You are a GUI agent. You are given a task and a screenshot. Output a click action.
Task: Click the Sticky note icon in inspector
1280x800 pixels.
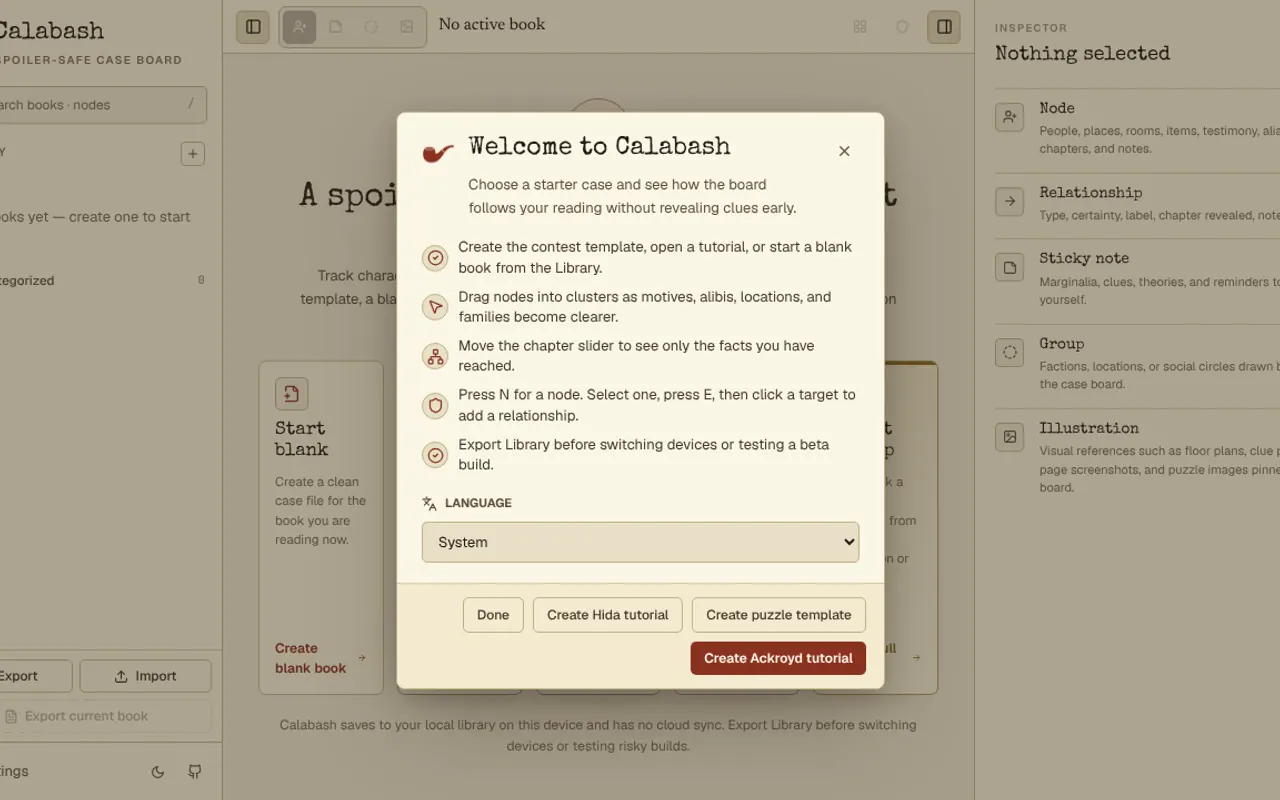(1010, 267)
